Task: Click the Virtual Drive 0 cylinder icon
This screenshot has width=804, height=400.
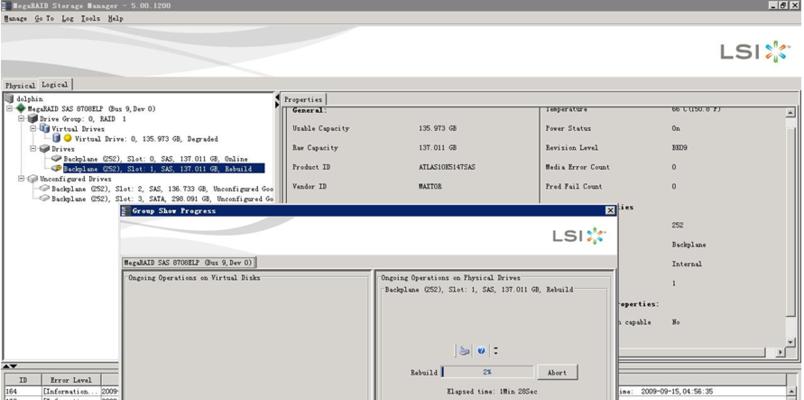Action: pyautogui.click(x=56, y=138)
